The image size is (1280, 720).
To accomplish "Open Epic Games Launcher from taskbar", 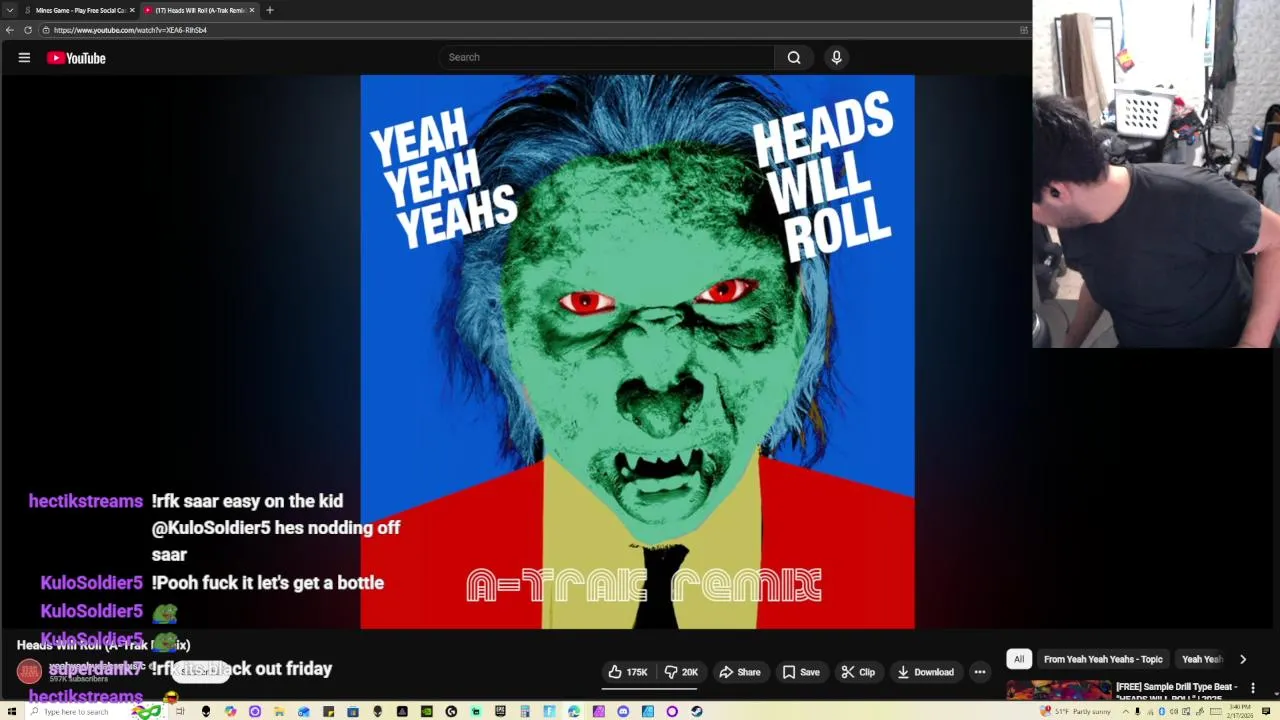I will [500, 711].
